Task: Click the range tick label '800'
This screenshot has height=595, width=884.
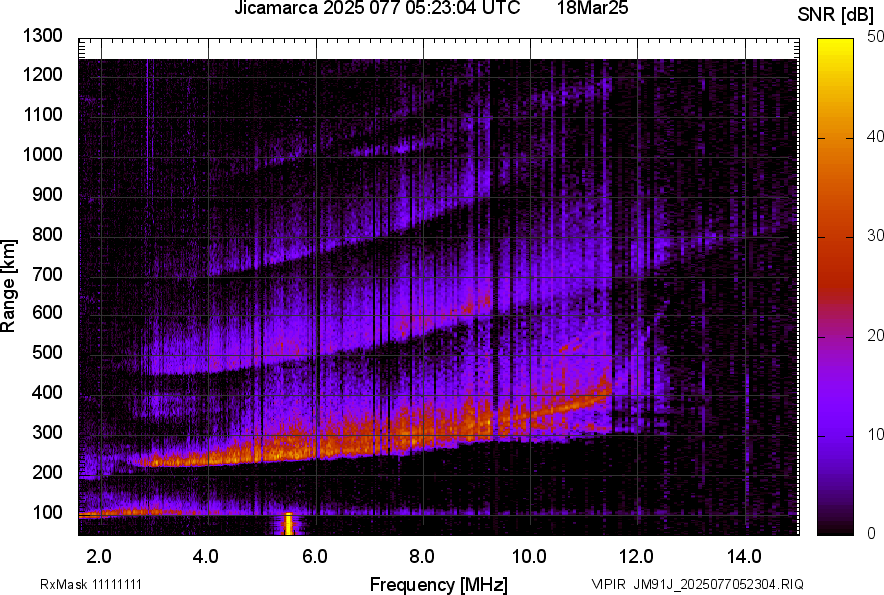Action: (47, 235)
